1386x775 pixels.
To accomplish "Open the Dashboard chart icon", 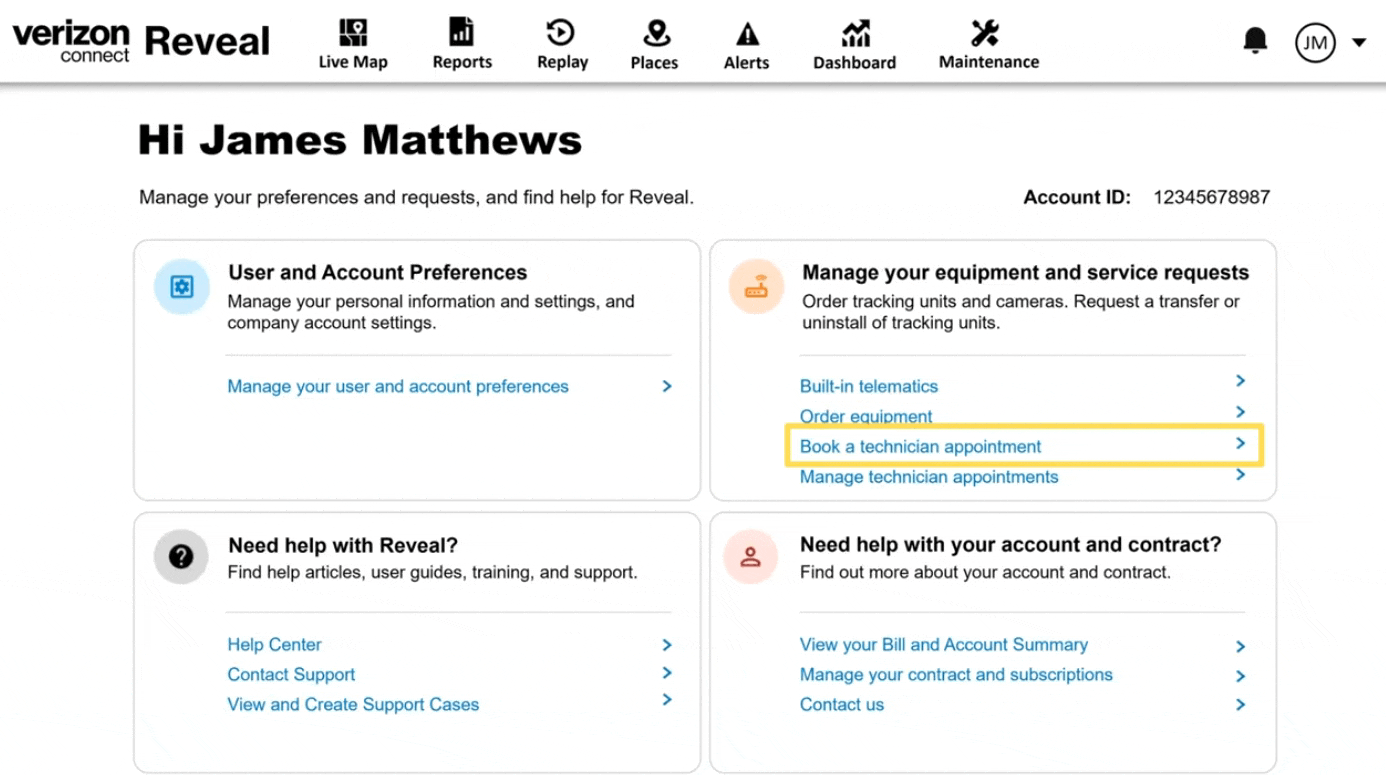I will click(x=855, y=33).
